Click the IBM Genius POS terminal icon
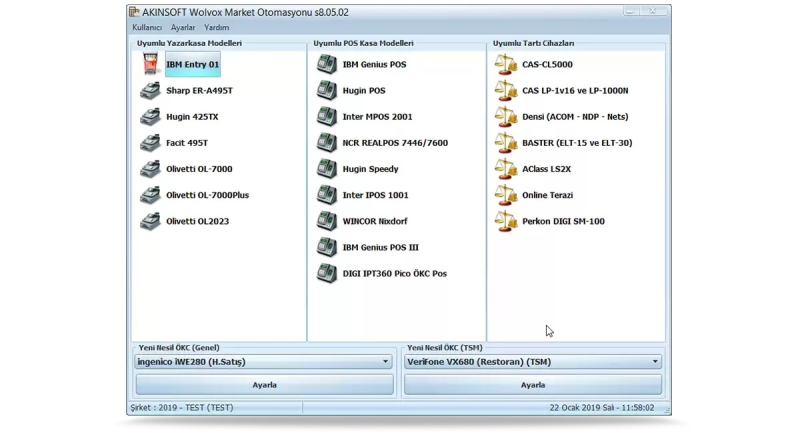Screen dimensions: 800x435 (327, 64)
